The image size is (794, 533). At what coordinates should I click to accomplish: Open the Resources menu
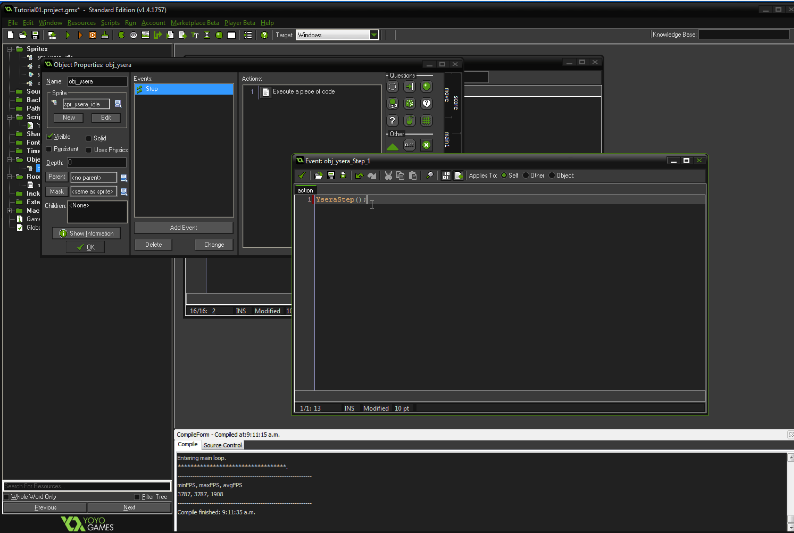(81, 21)
